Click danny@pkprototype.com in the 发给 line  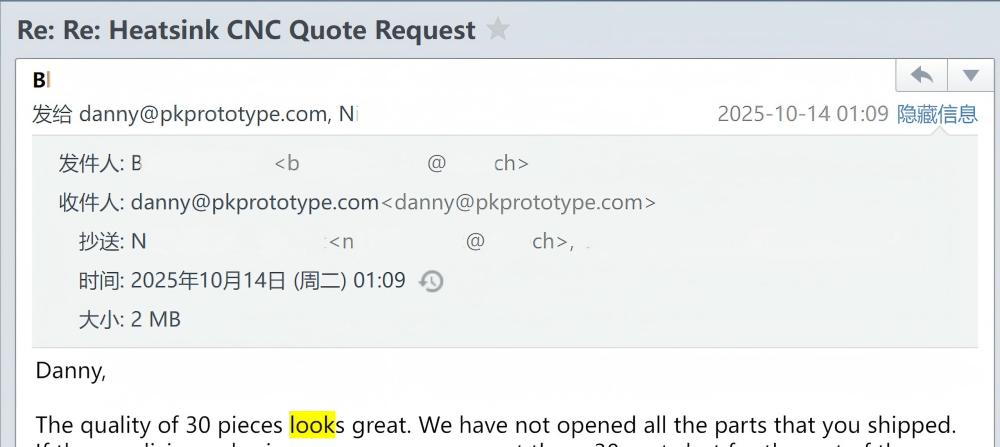(203, 114)
